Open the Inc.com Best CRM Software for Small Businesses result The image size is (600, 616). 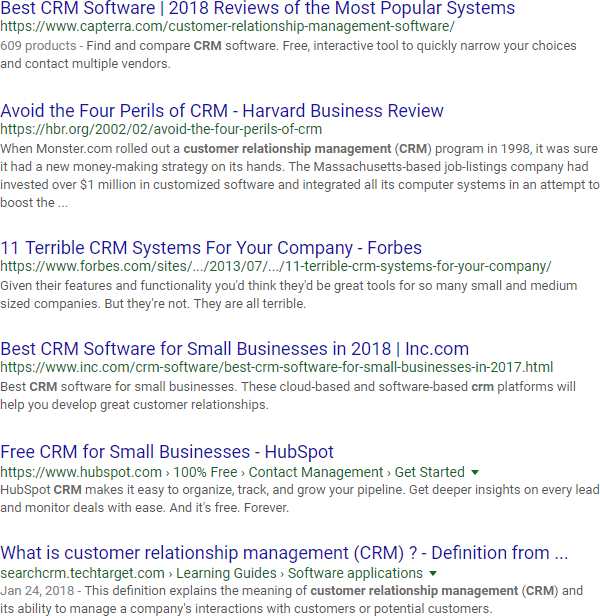point(234,349)
